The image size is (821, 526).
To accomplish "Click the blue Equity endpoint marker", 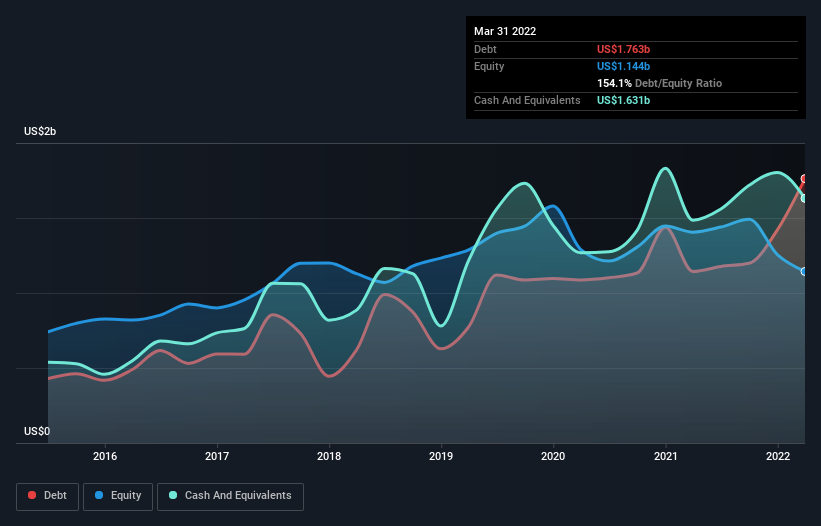I will coord(804,271).
